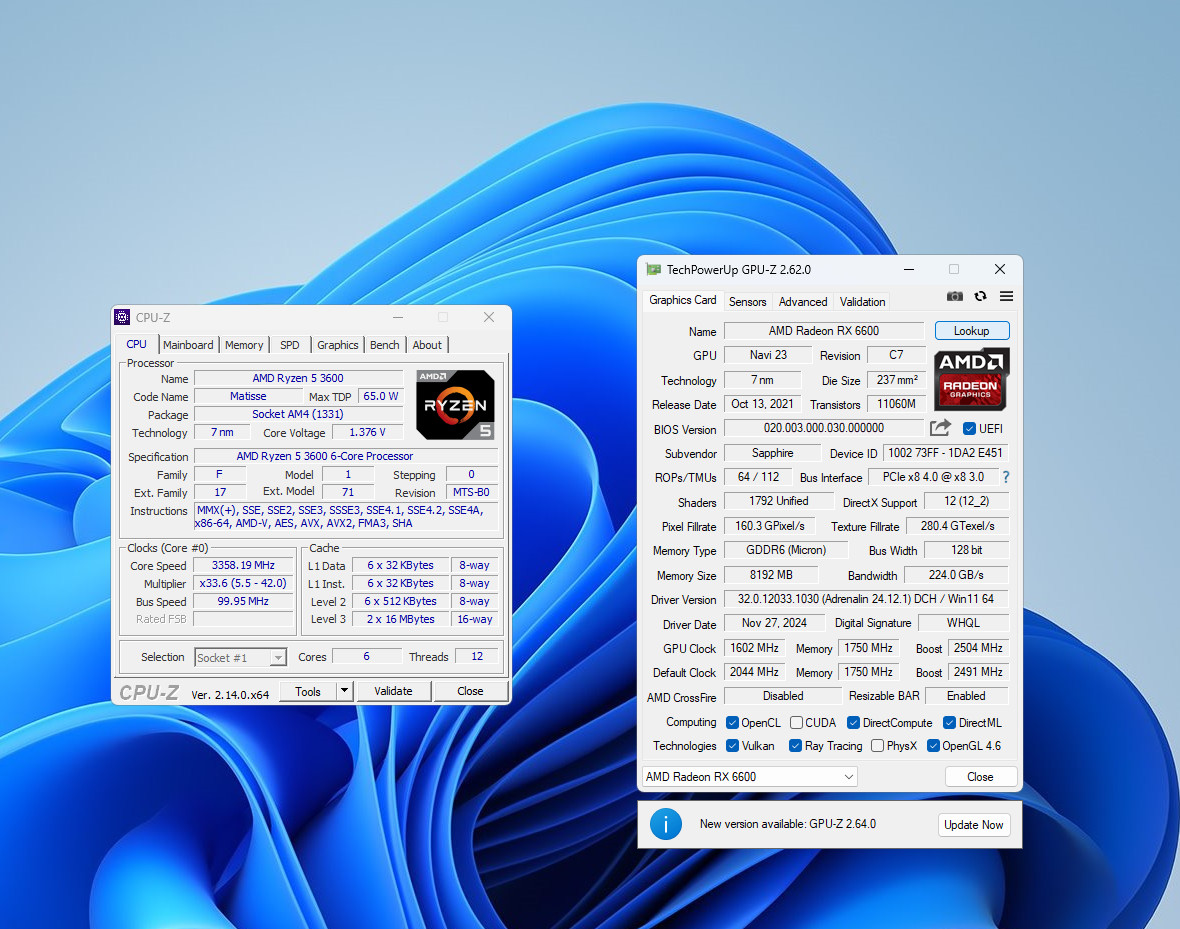Open the Socket #1 selection dropdown
This screenshot has width=1180, height=929.
pyautogui.click(x=240, y=657)
